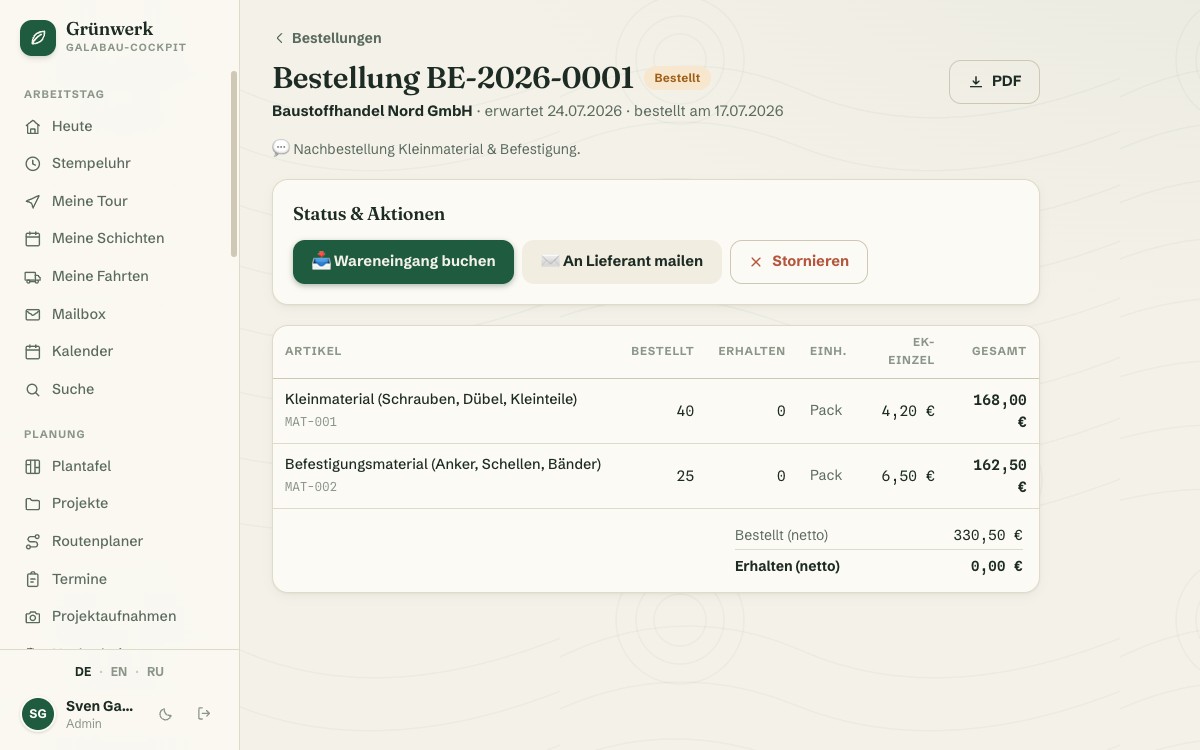1200x750 pixels.
Task: Click the Suche magnifier icon
Action: click(x=33, y=390)
